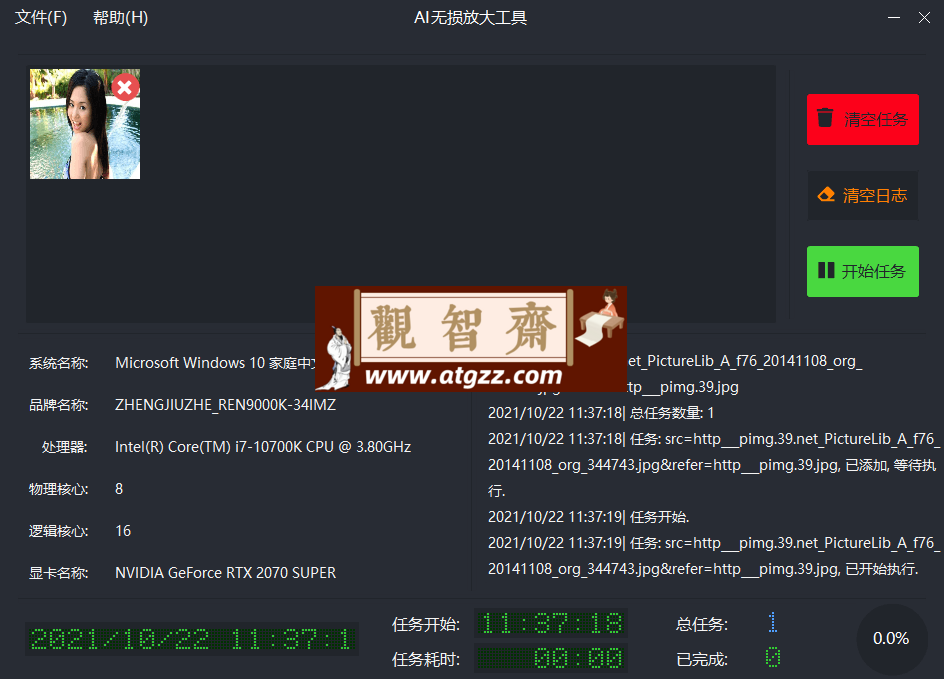The image size is (944, 679).
Task: Click the 任务开始 label
Action: (x=426, y=624)
